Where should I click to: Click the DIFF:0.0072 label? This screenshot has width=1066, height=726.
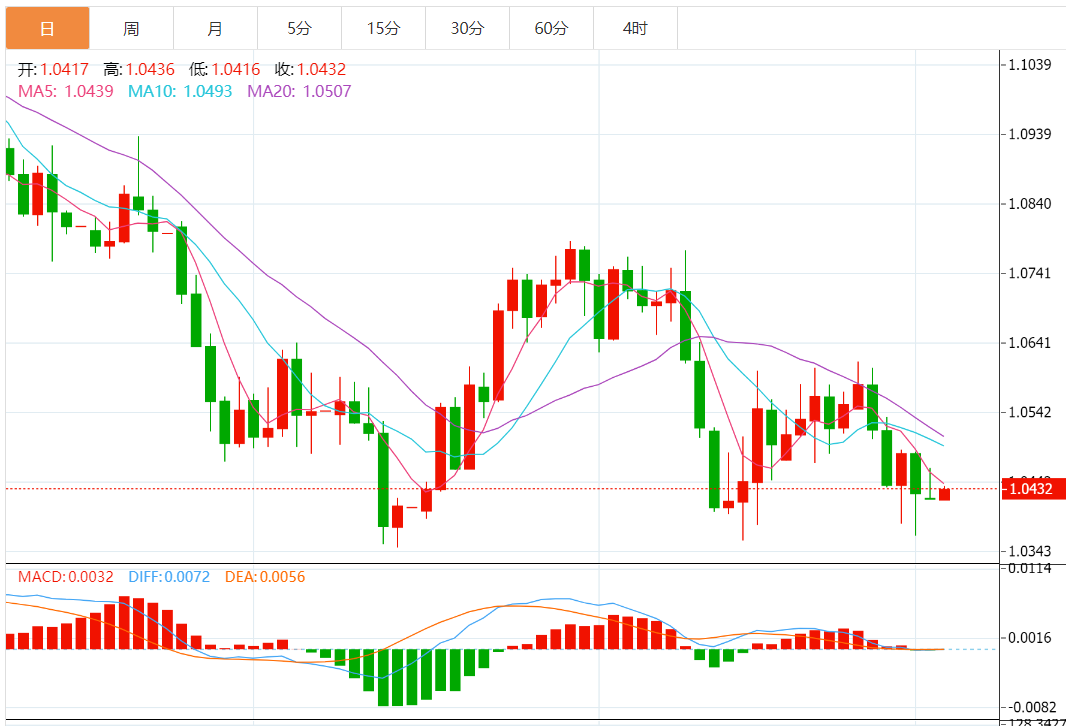coord(169,577)
